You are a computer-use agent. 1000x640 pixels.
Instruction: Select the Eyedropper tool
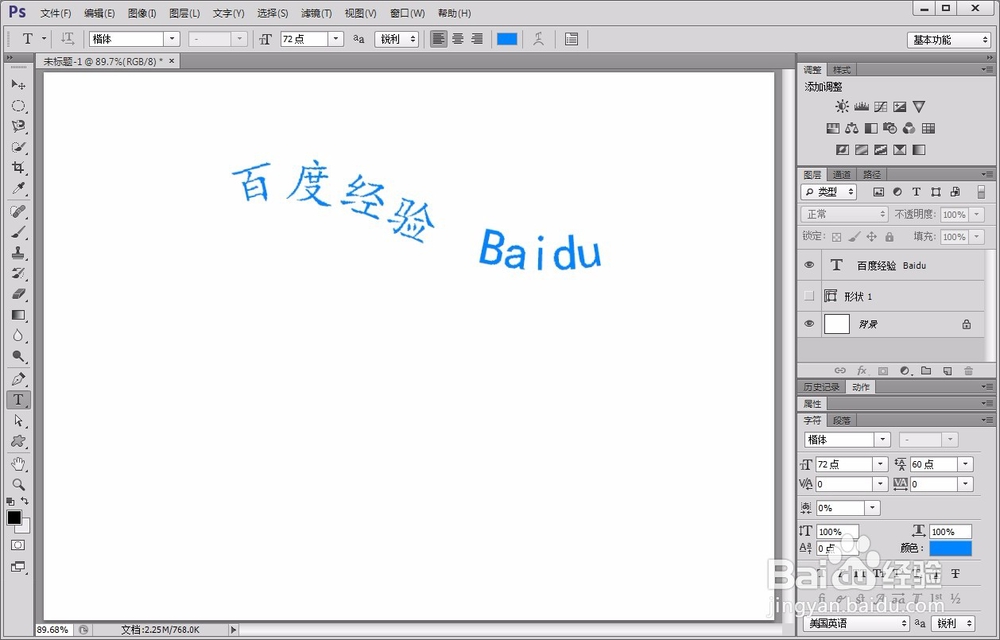(x=18, y=189)
